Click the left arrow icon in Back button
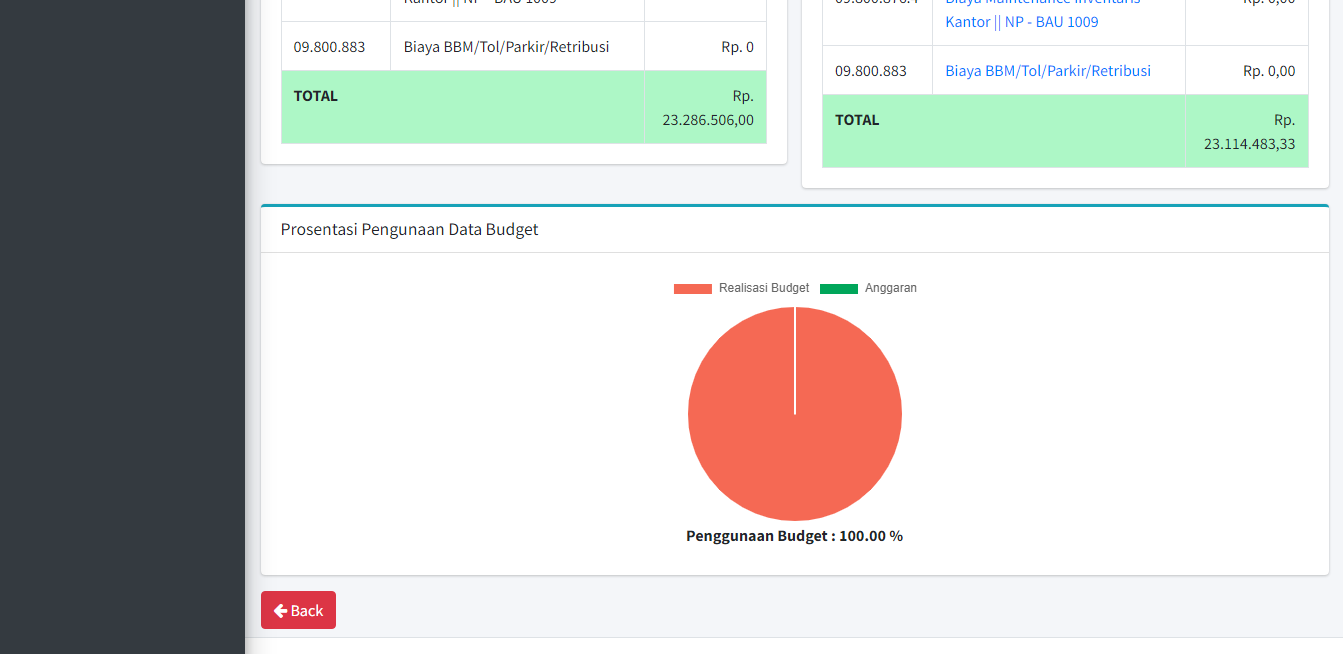 click(x=280, y=610)
